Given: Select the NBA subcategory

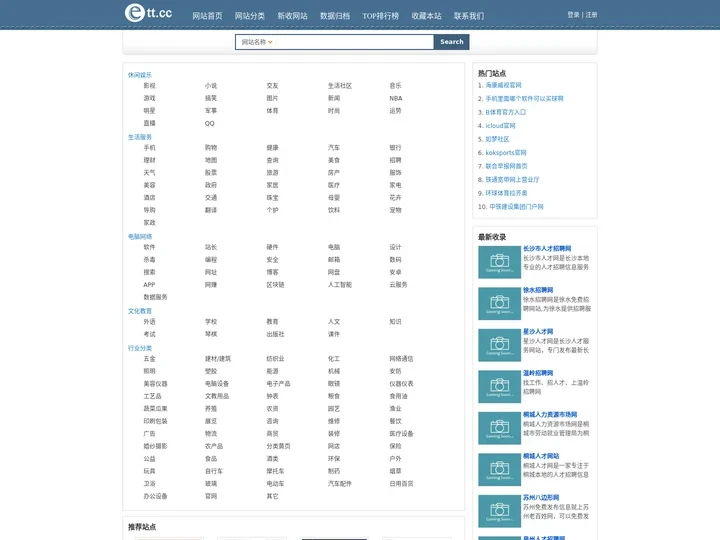Looking at the screenshot, I should 396,98.
